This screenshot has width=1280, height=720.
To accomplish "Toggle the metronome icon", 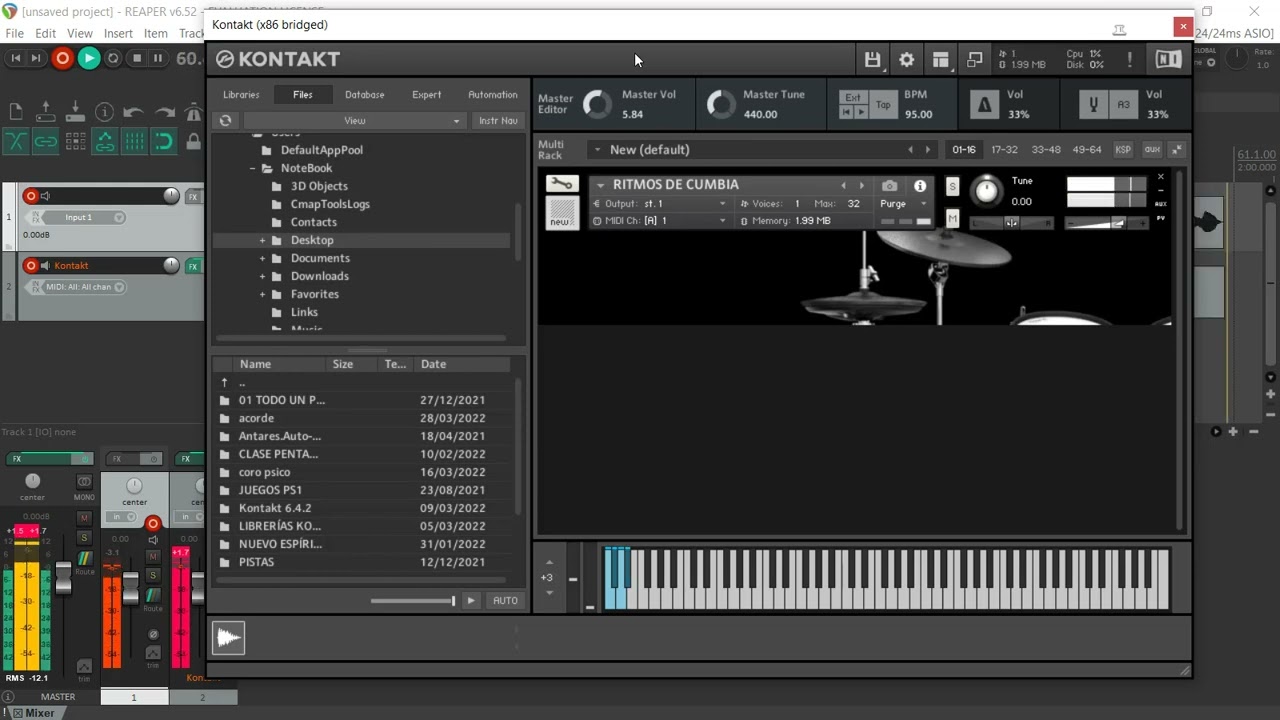I will coord(985,104).
